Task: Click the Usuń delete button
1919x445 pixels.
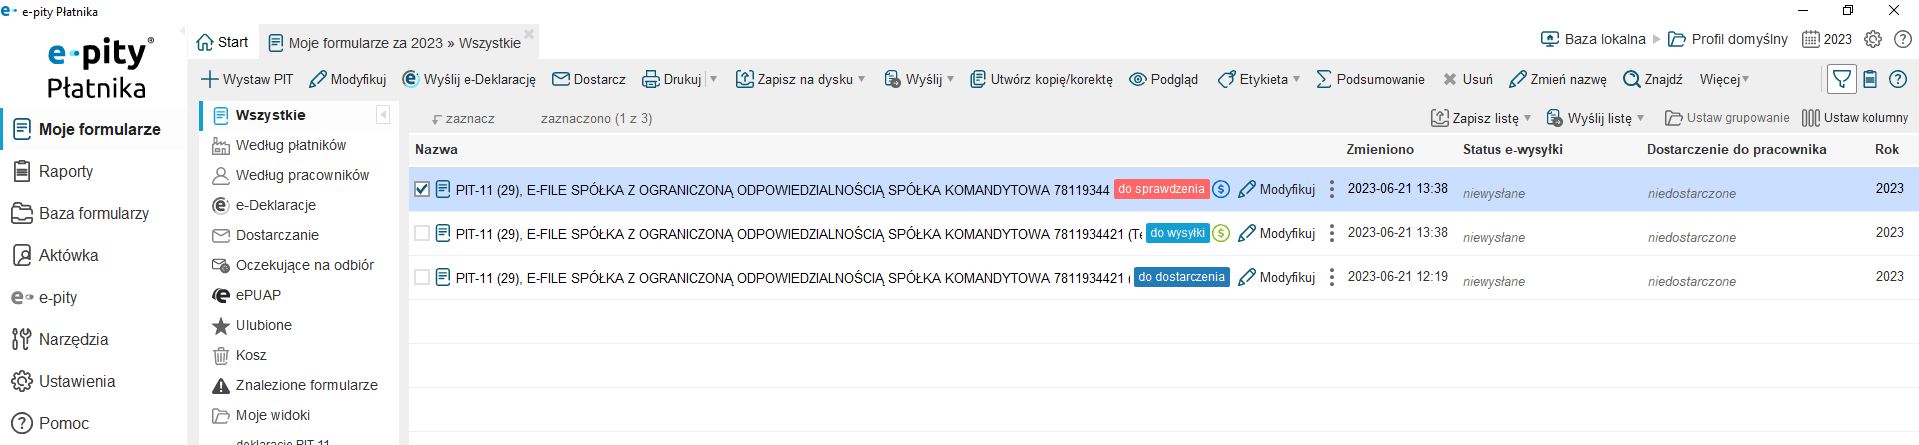Action: click(1468, 79)
